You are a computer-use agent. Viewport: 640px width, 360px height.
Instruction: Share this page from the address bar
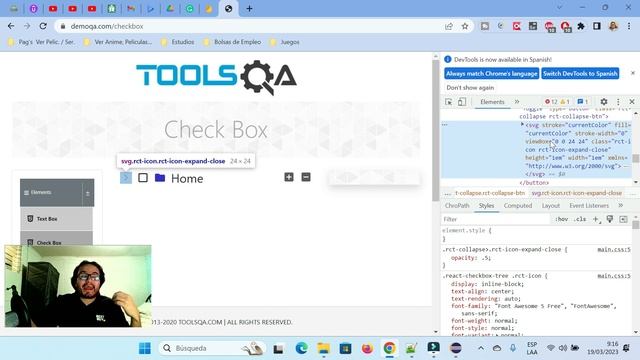449,26
